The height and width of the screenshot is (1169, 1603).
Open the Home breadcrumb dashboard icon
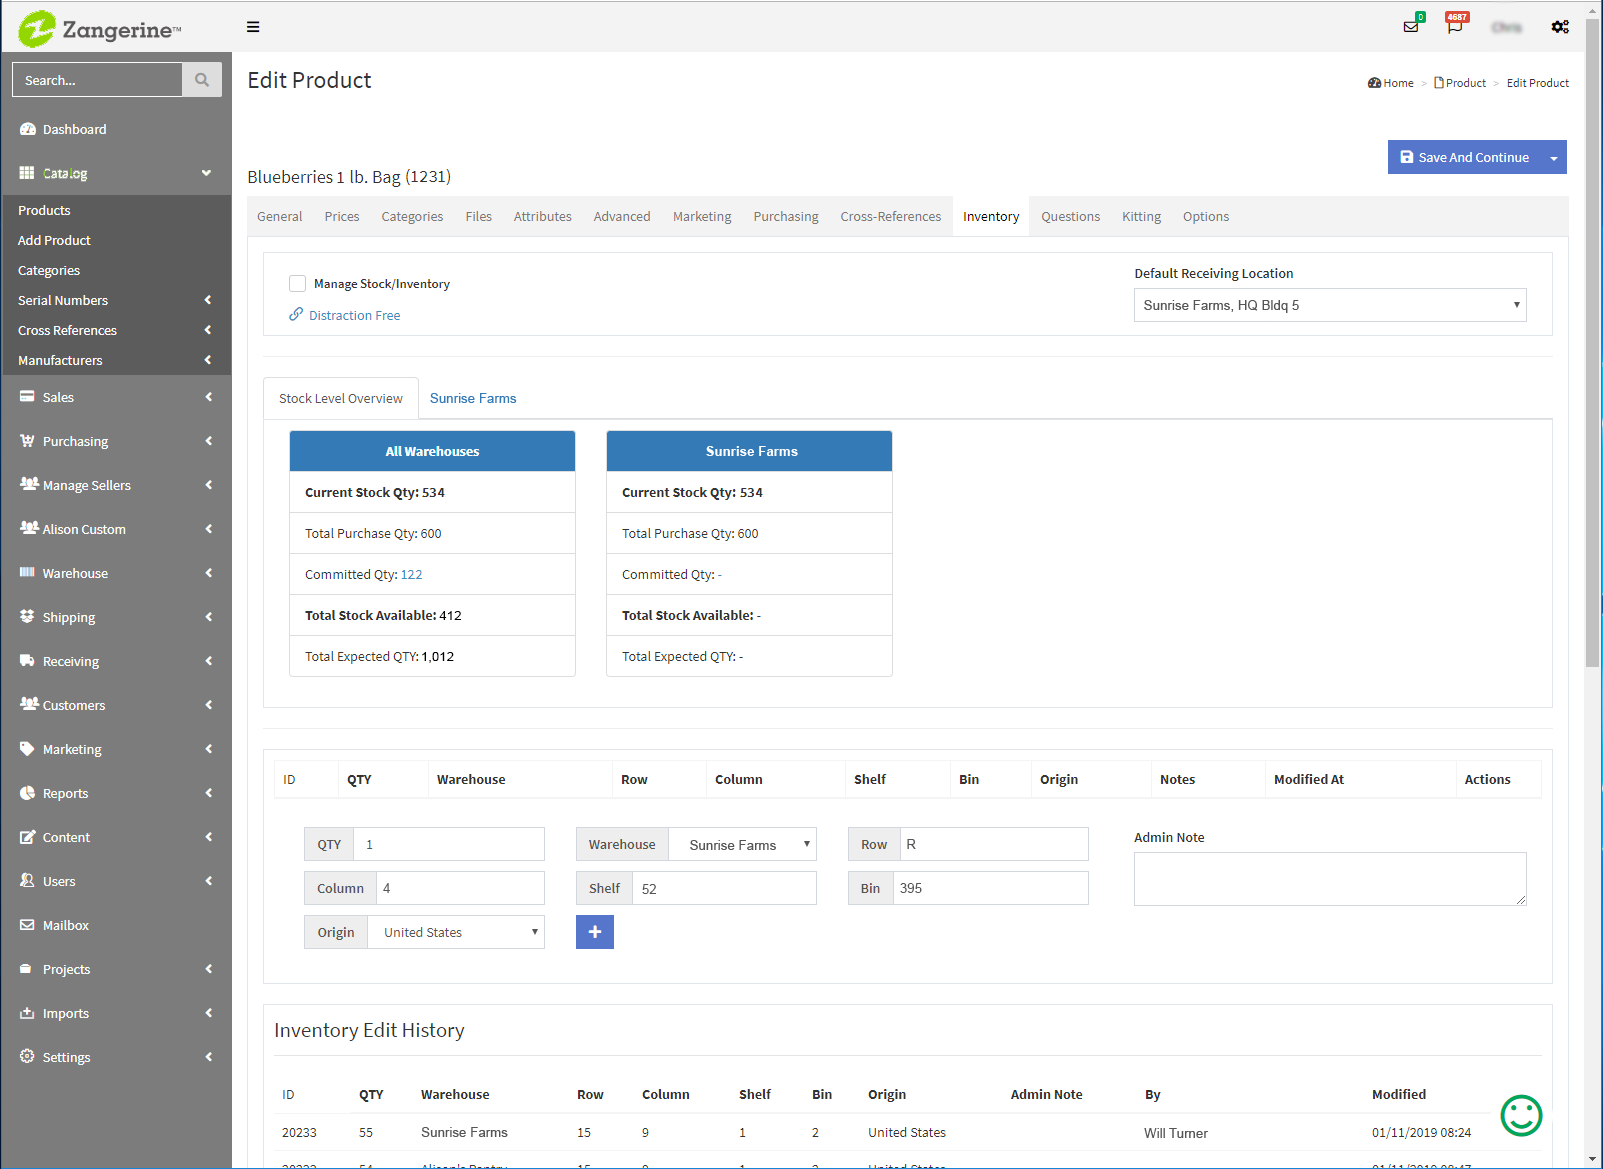pyautogui.click(x=1374, y=83)
